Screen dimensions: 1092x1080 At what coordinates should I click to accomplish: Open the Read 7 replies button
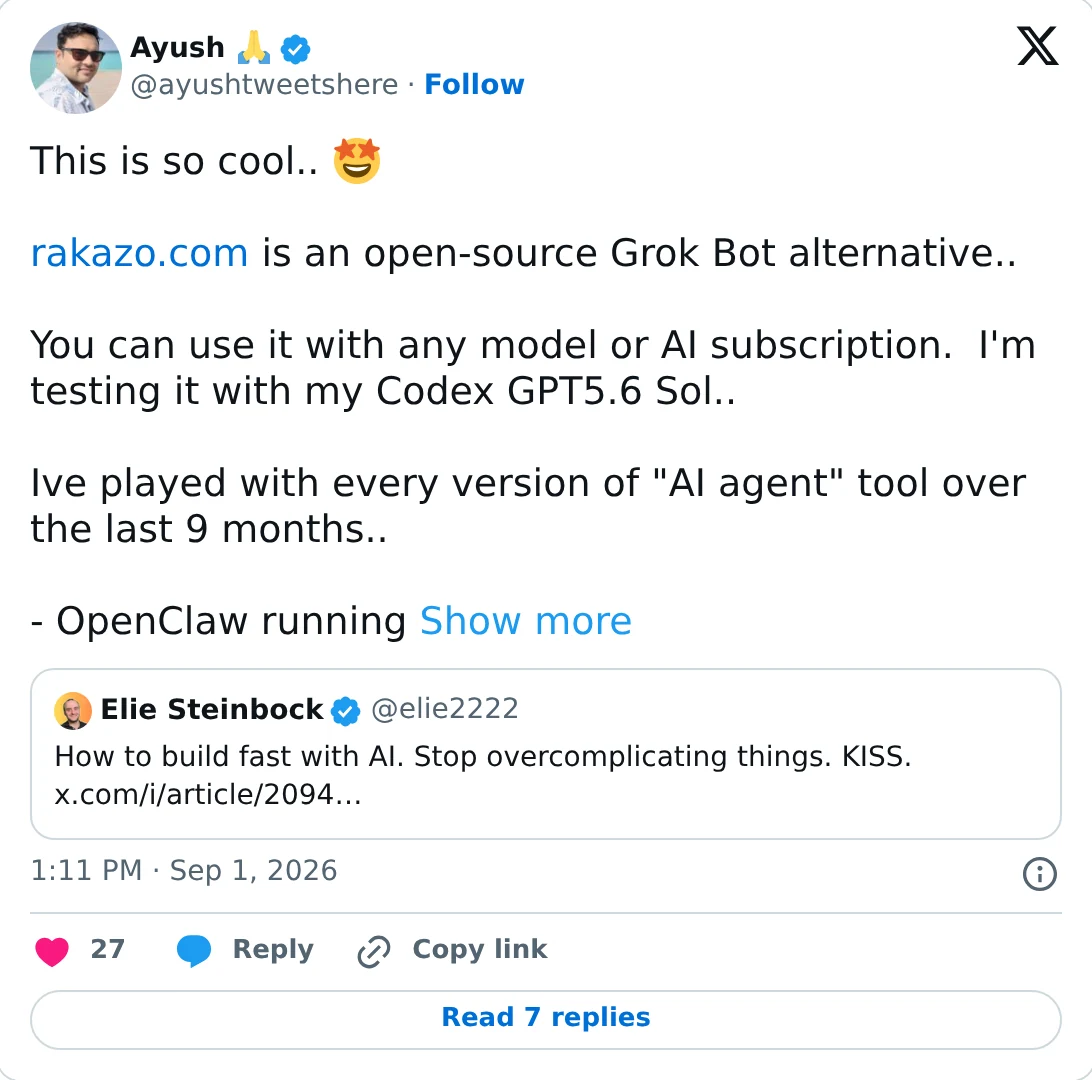pyautogui.click(x=546, y=1019)
